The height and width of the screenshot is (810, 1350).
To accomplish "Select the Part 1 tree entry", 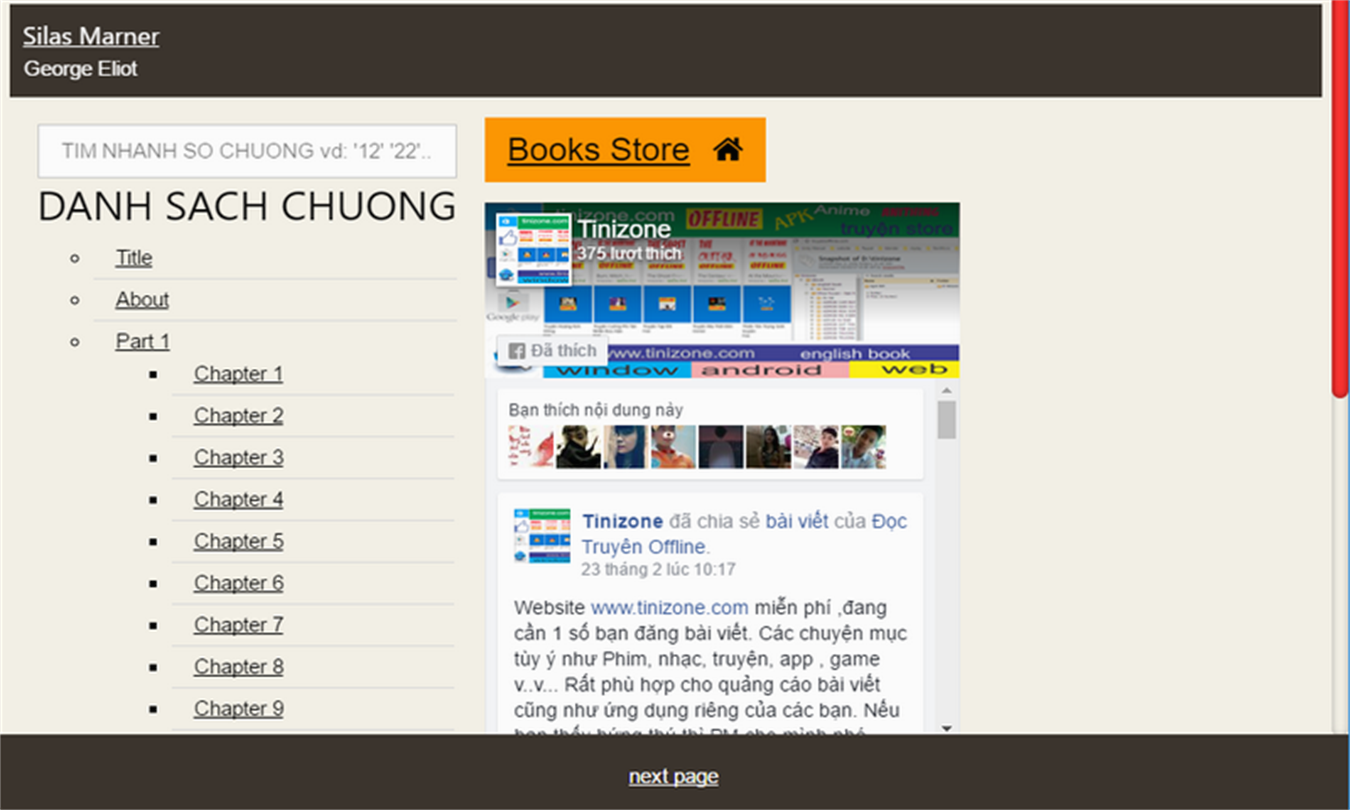I will click(x=143, y=341).
